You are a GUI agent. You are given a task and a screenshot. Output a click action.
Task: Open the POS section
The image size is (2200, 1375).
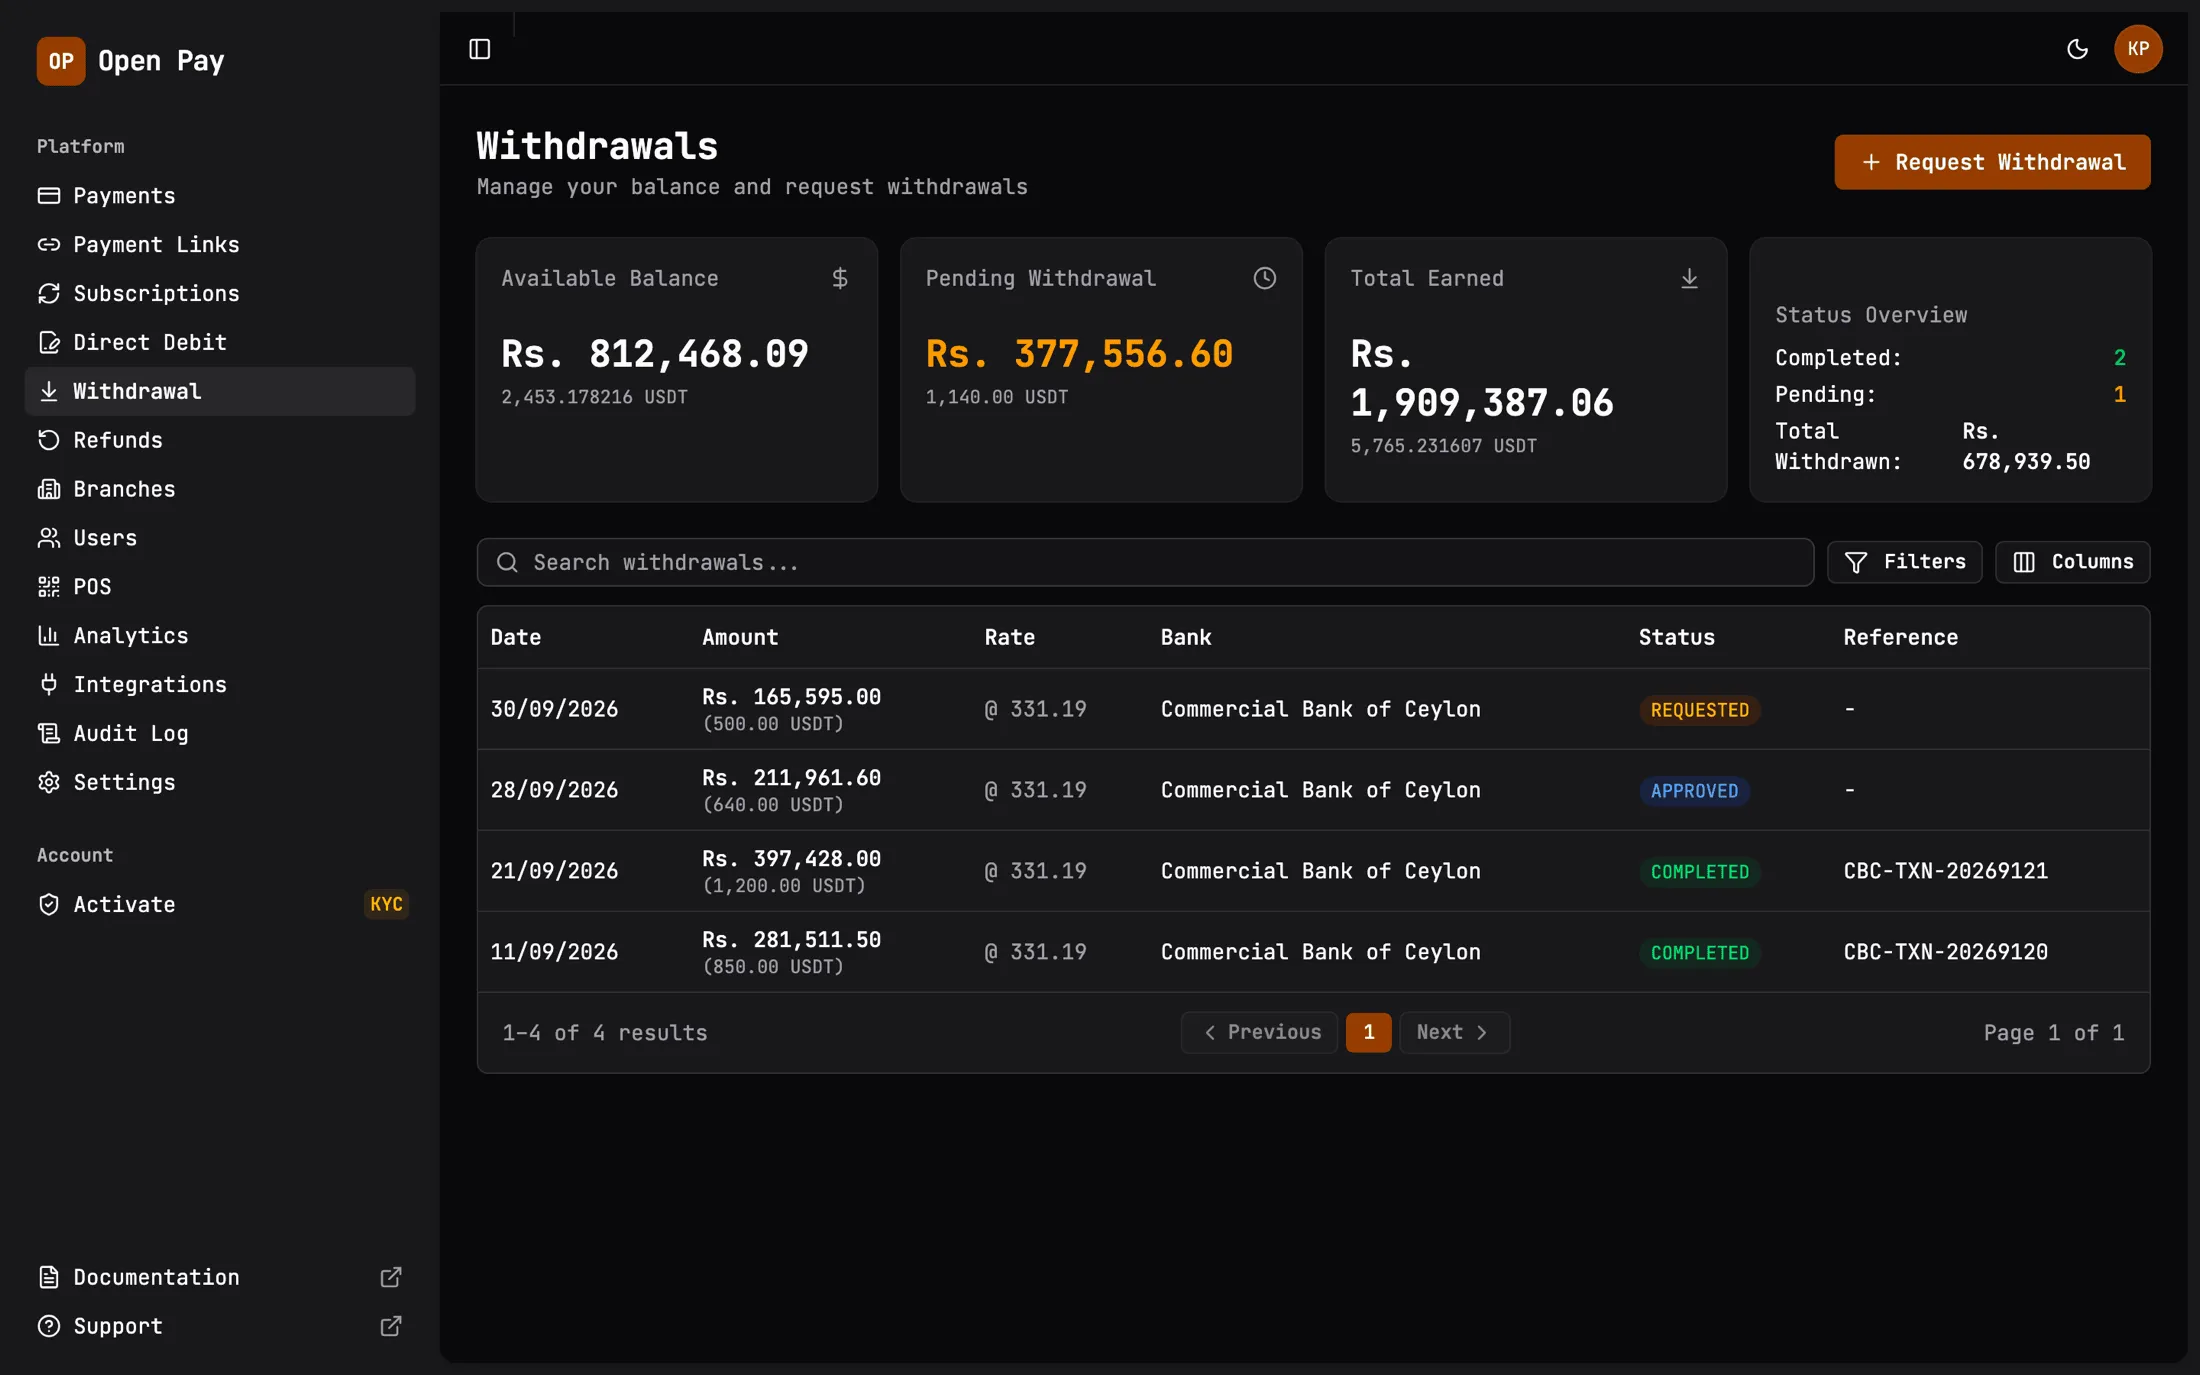pos(220,587)
